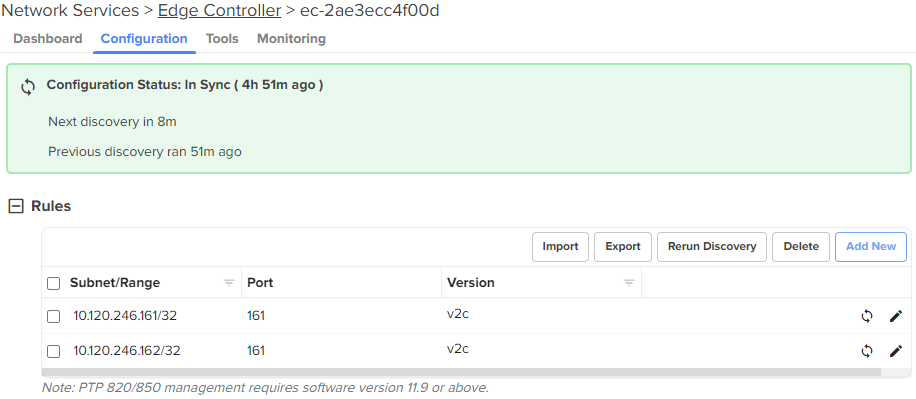916x399 pixels.
Task: Edit the 10.120.246.162/32 rule with pencil
Action: 896,351
